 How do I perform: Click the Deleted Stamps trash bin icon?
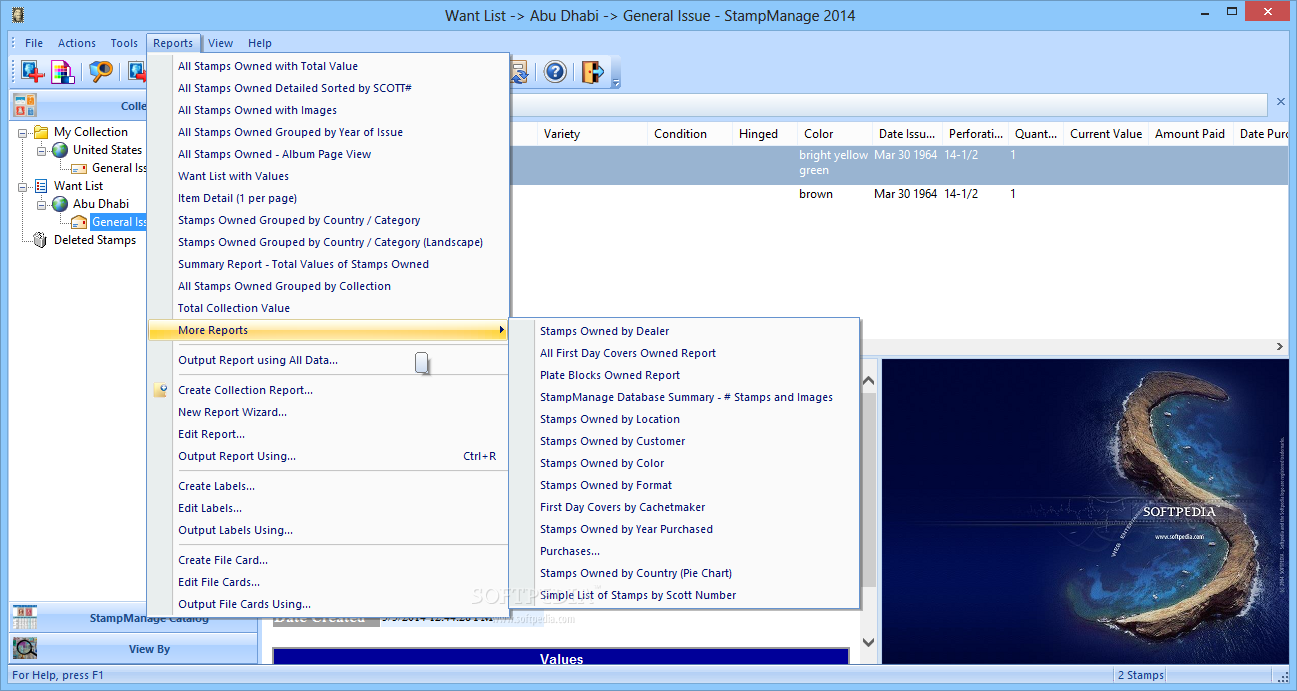point(41,240)
